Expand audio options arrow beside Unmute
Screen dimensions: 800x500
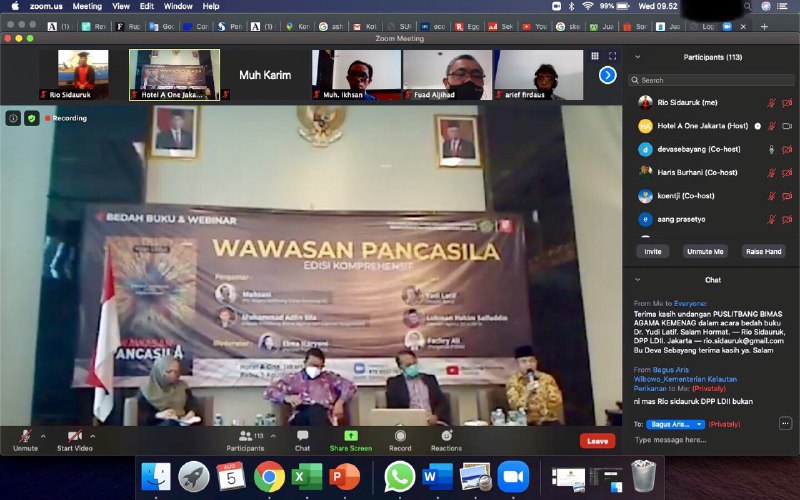tap(43, 436)
